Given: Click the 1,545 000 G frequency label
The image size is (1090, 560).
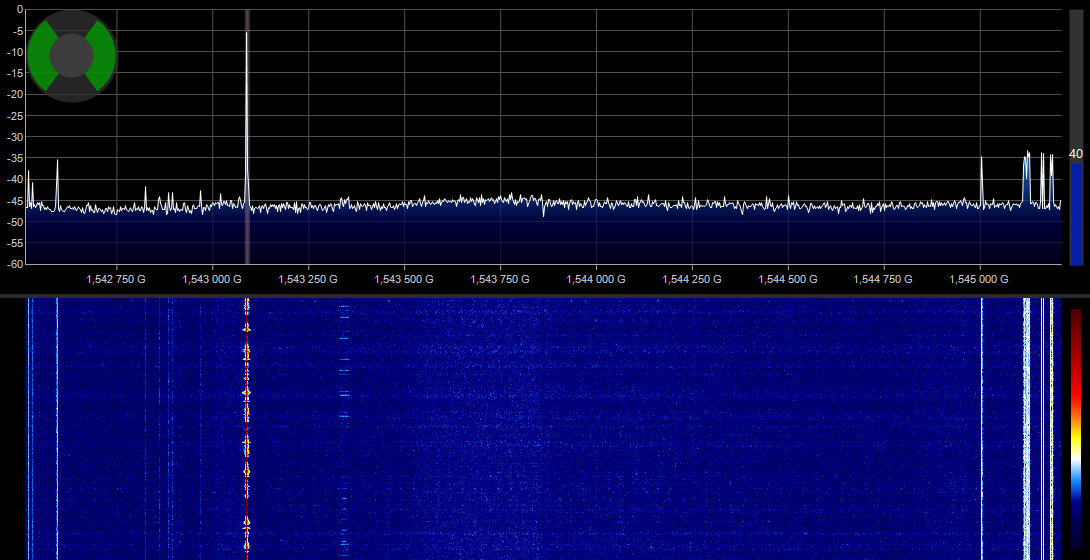Looking at the screenshot, I should point(979,279).
